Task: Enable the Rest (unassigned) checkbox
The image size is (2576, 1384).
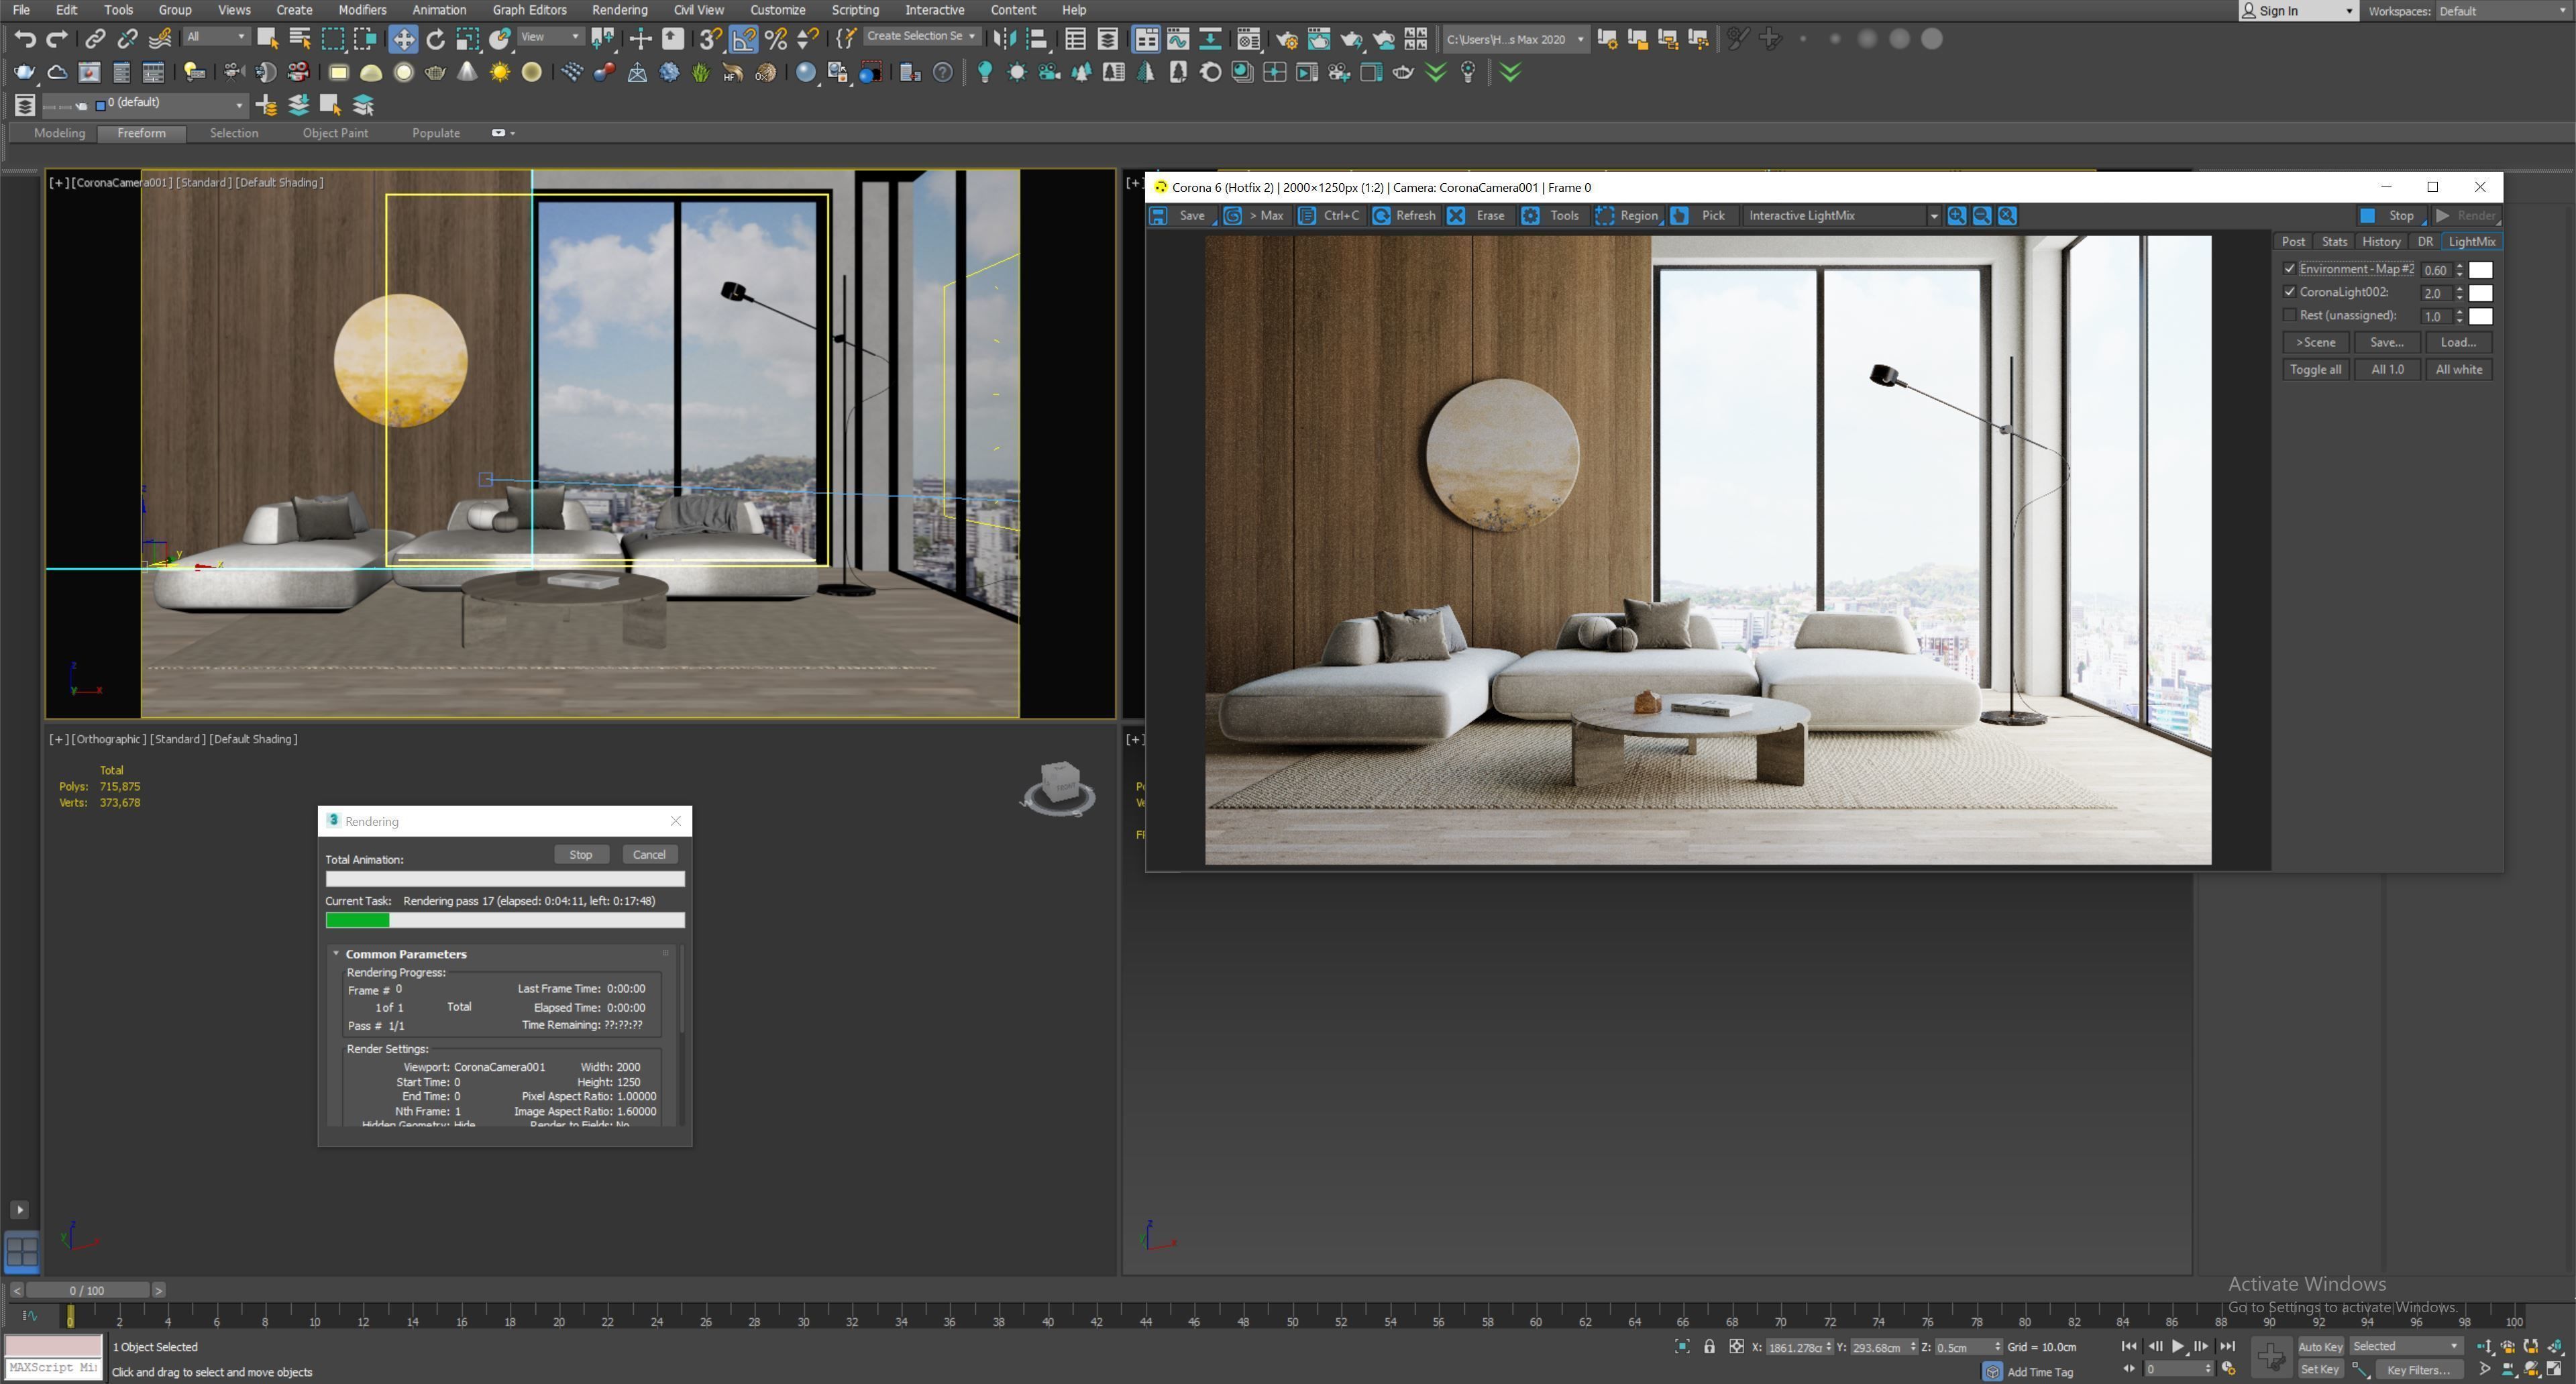Action: [x=2289, y=315]
